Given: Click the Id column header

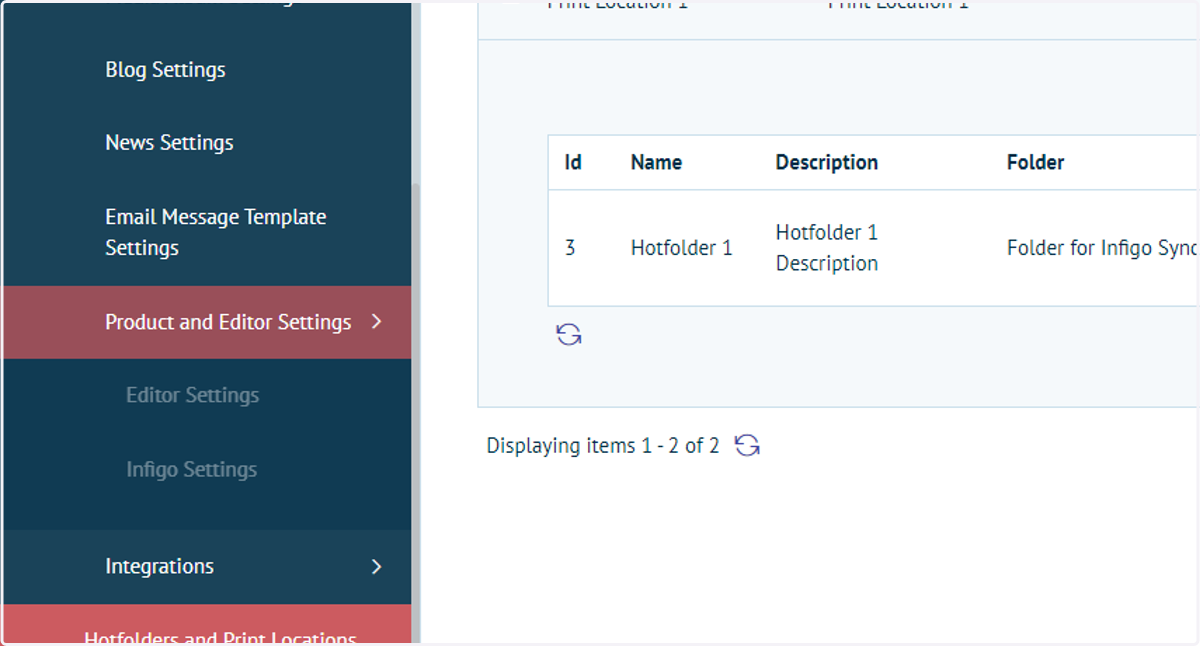Looking at the screenshot, I should [x=573, y=162].
